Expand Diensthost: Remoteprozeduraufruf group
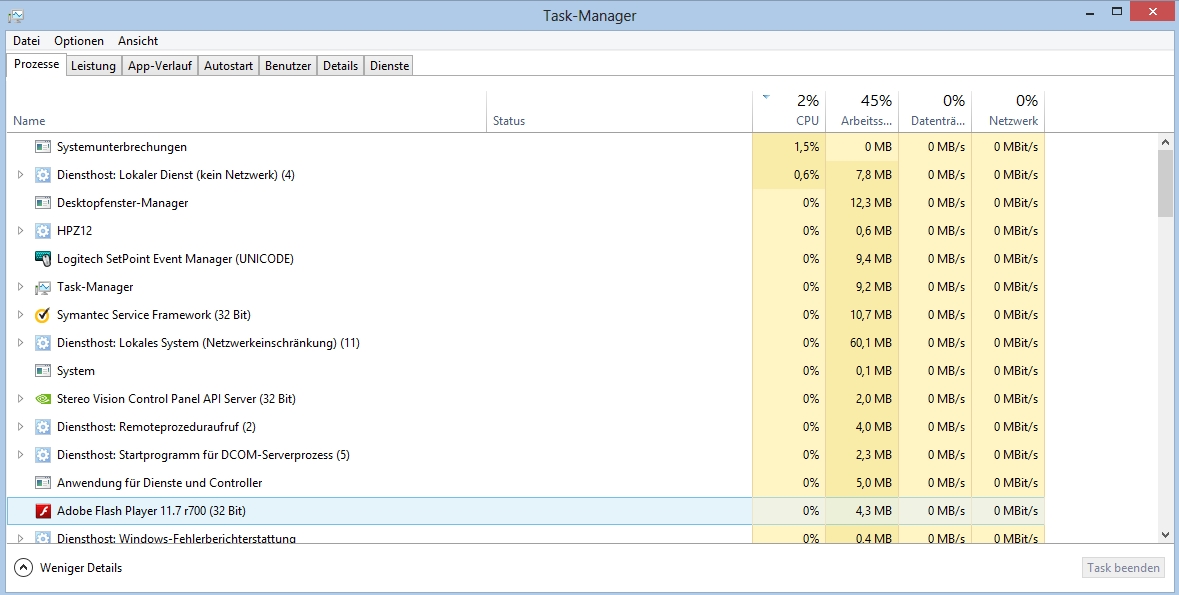The width and height of the screenshot is (1179, 595). coord(20,427)
